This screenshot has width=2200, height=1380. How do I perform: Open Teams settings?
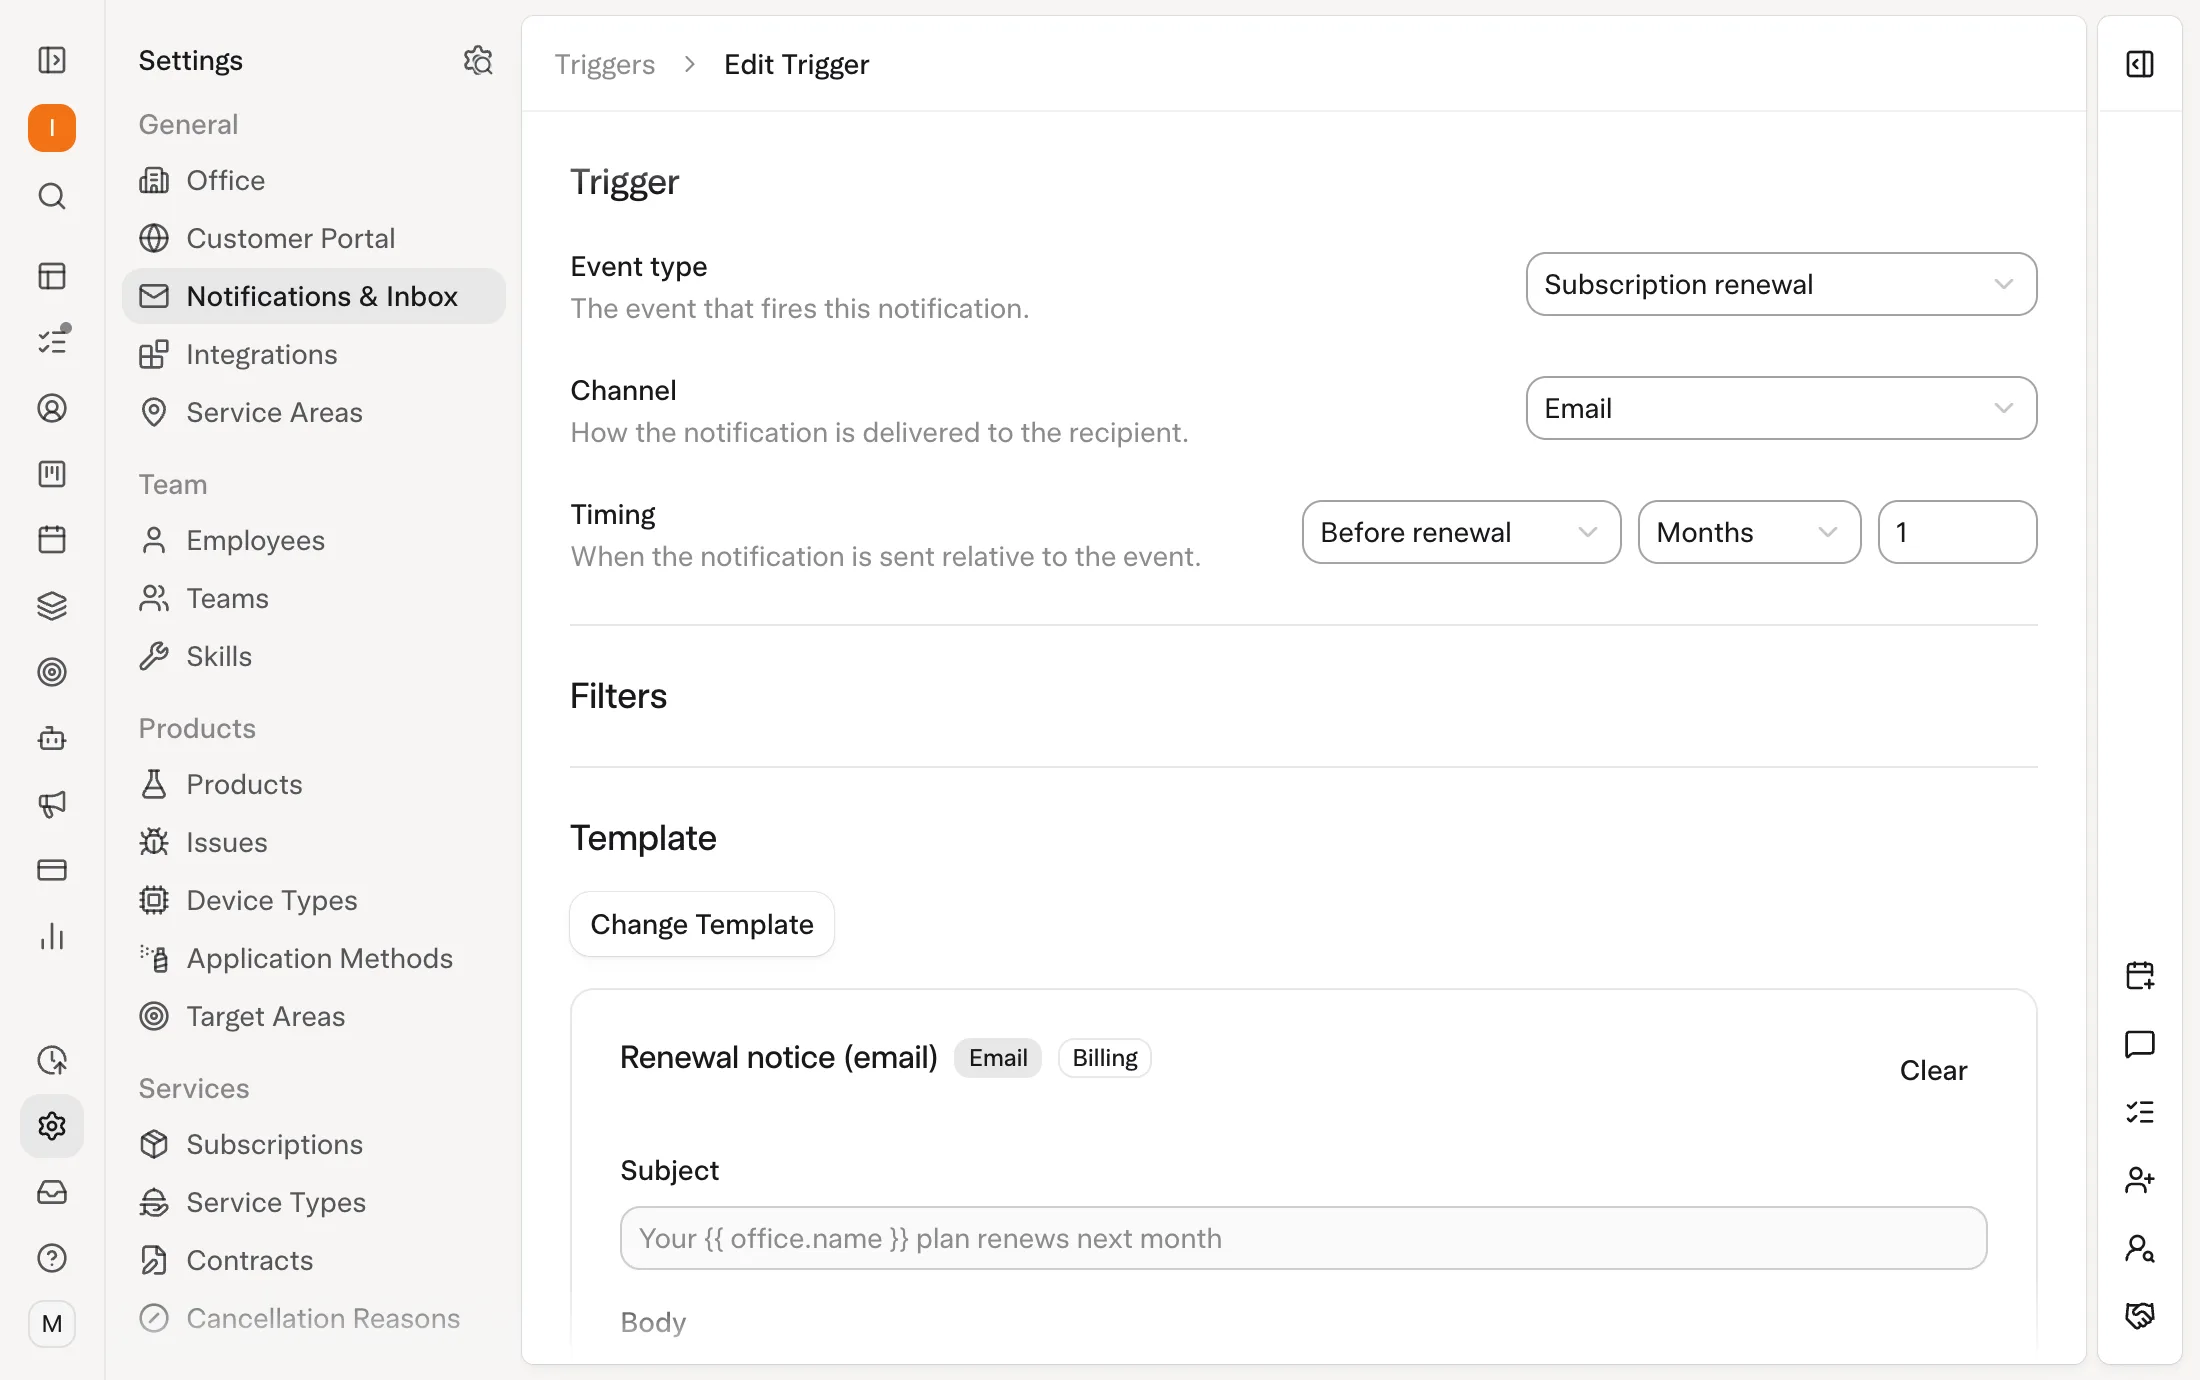point(314,598)
